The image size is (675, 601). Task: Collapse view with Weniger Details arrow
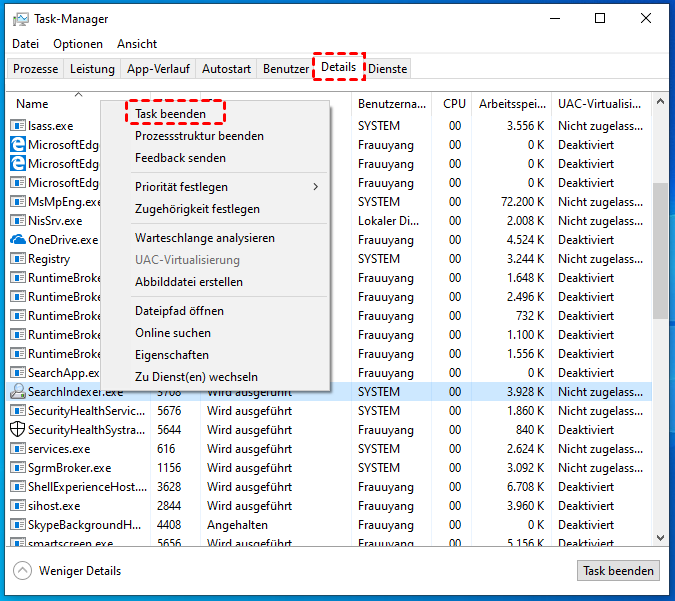click(22, 571)
